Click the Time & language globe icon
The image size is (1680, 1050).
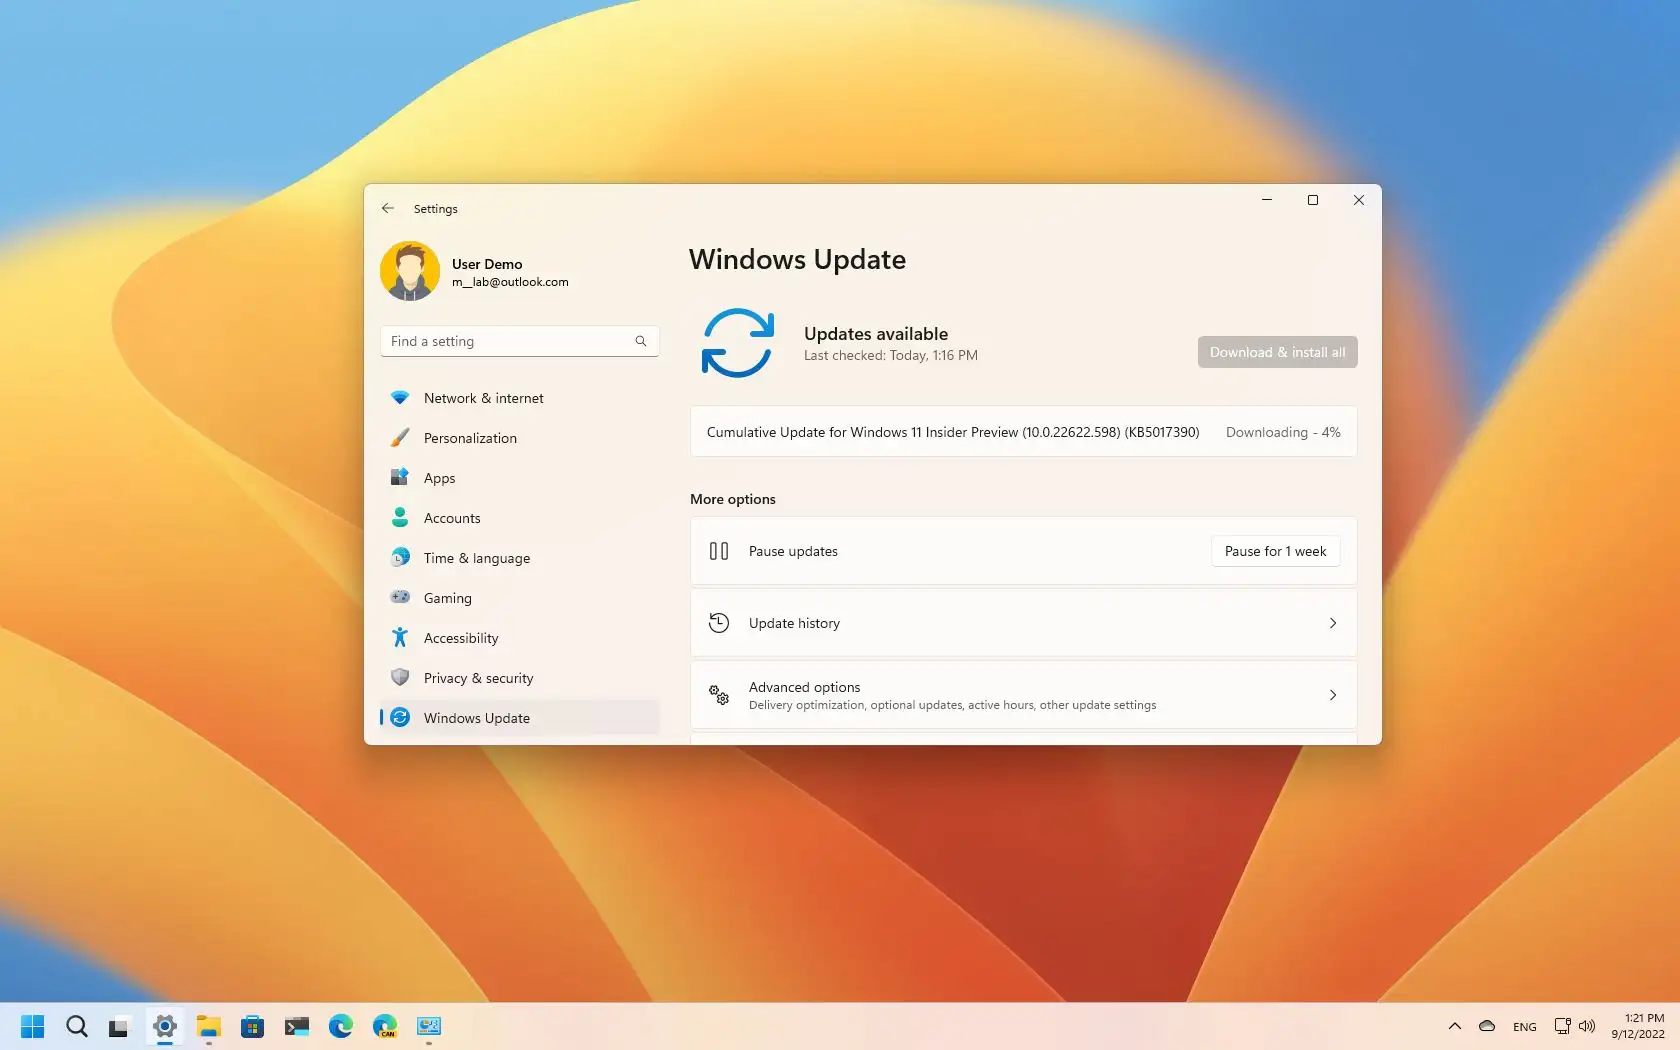(x=400, y=557)
